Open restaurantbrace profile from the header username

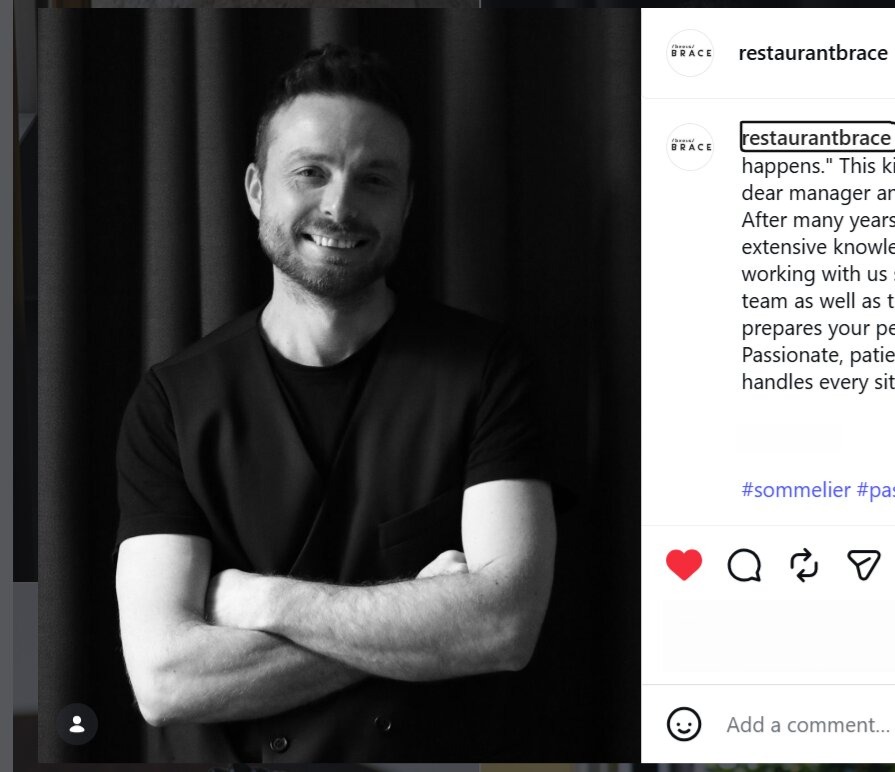(812, 53)
